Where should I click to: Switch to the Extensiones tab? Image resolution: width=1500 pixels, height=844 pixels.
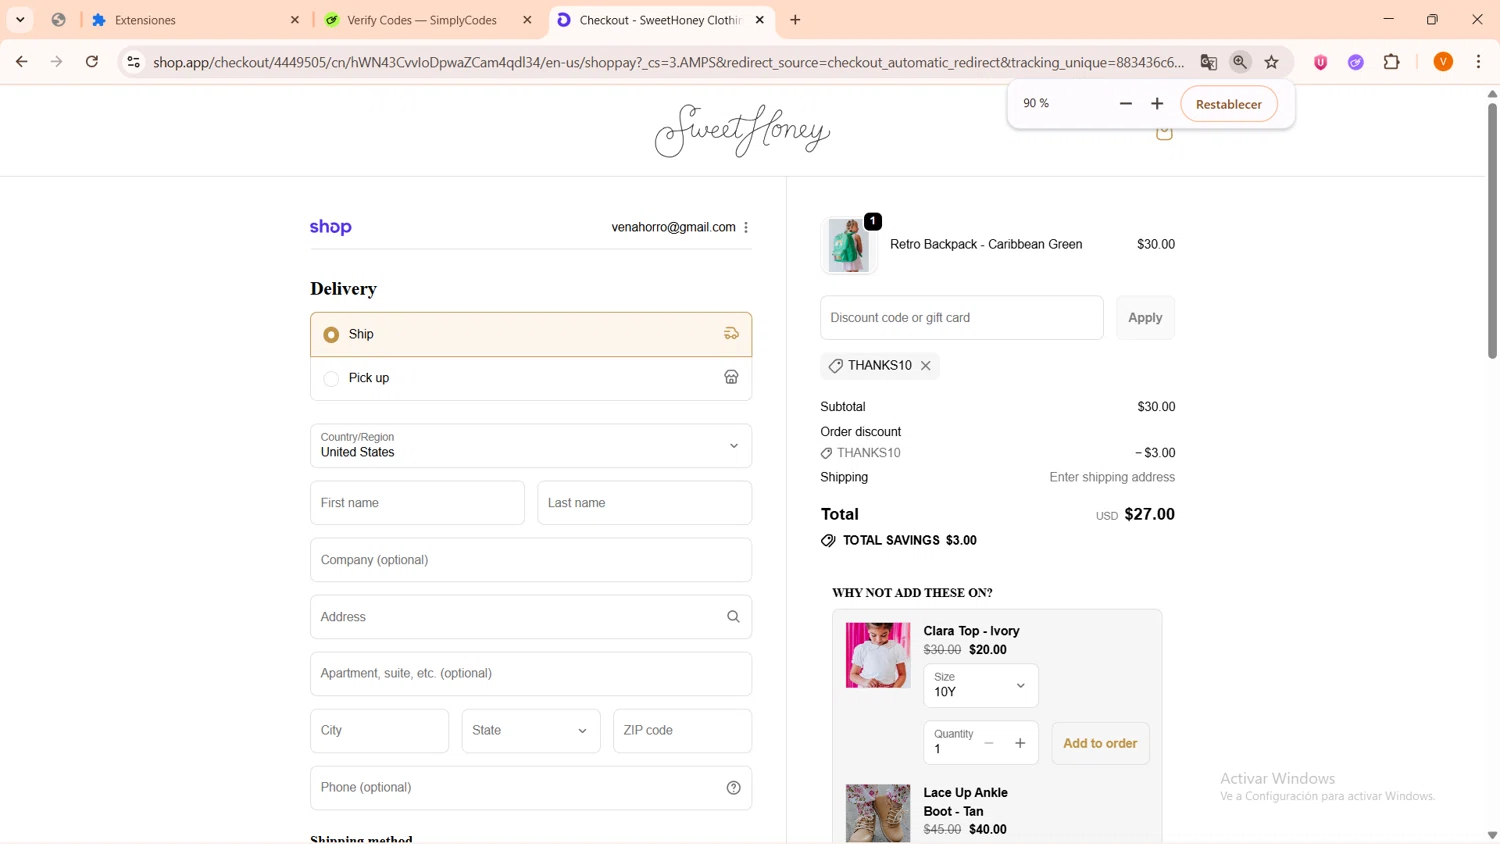point(195,20)
